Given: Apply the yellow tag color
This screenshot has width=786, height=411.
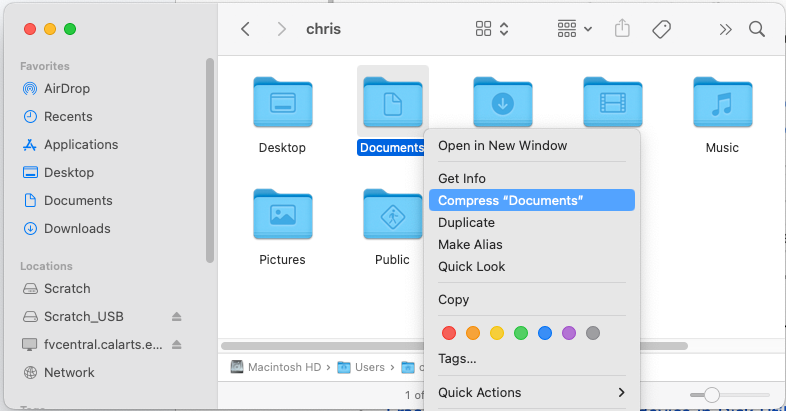Looking at the screenshot, I should tap(497, 333).
